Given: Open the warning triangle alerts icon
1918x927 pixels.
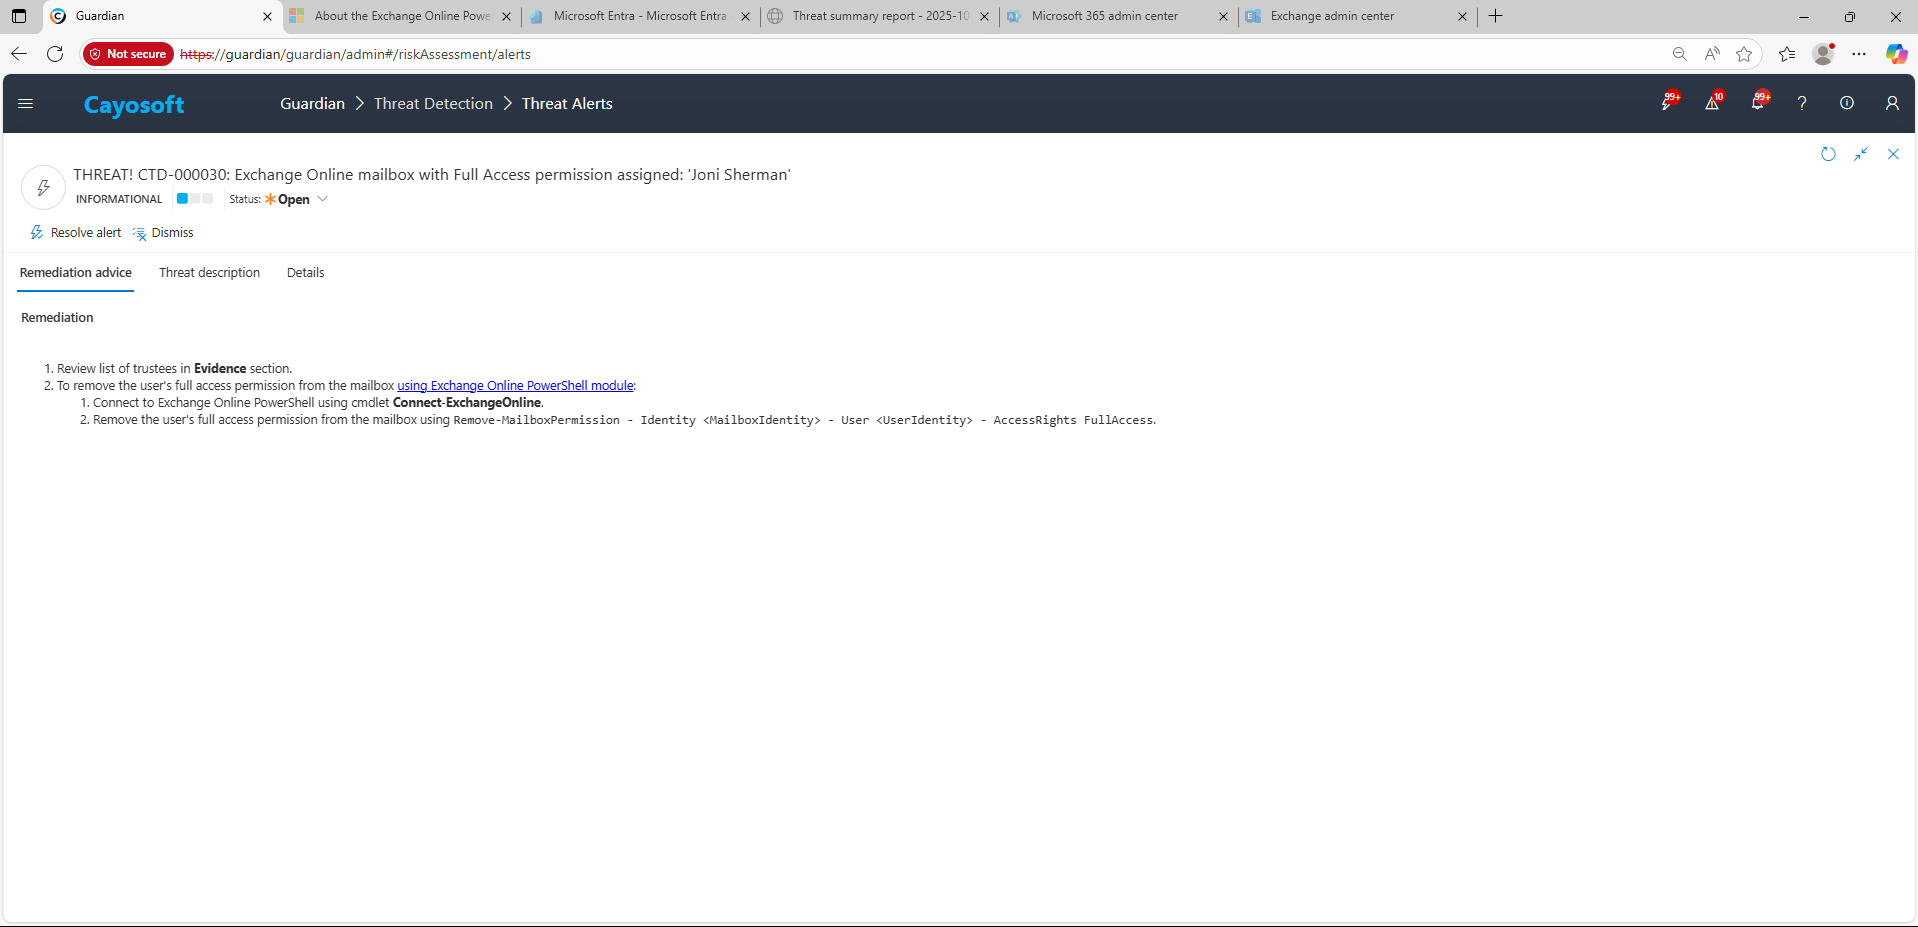Looking at the screenshot, I should [x=1712, y=103].
